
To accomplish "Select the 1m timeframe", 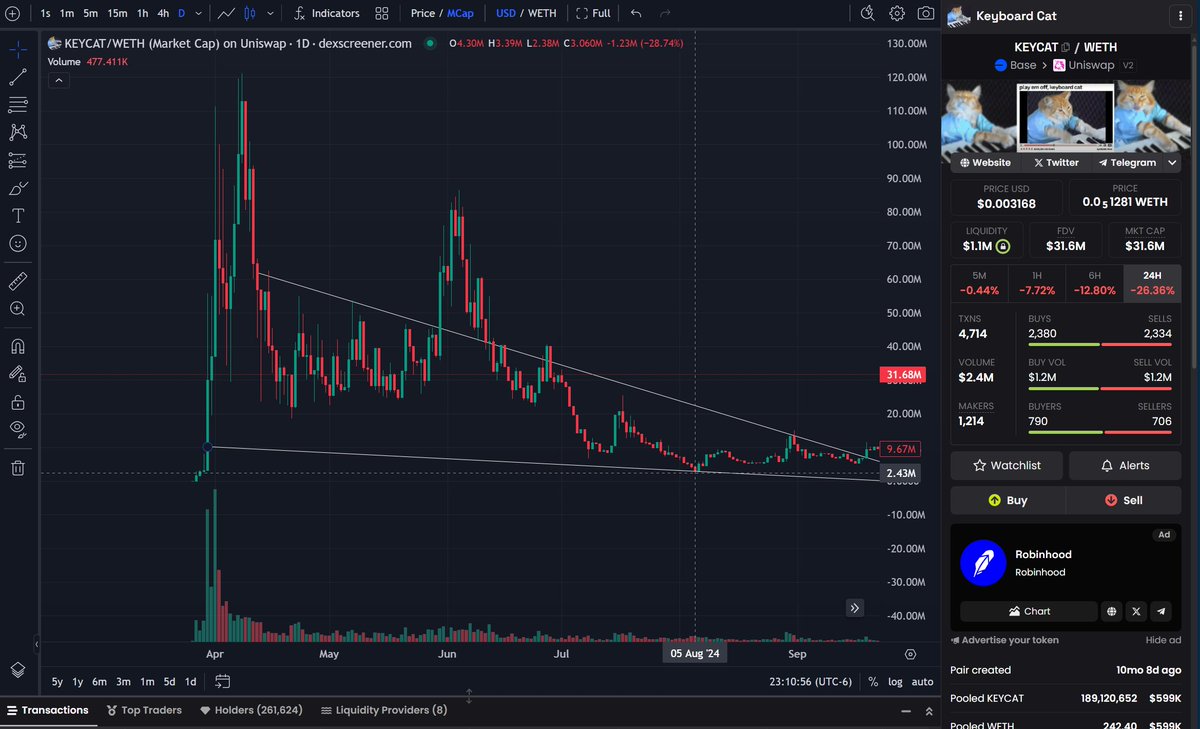I will pyautogui.click(x=67, y=13).
